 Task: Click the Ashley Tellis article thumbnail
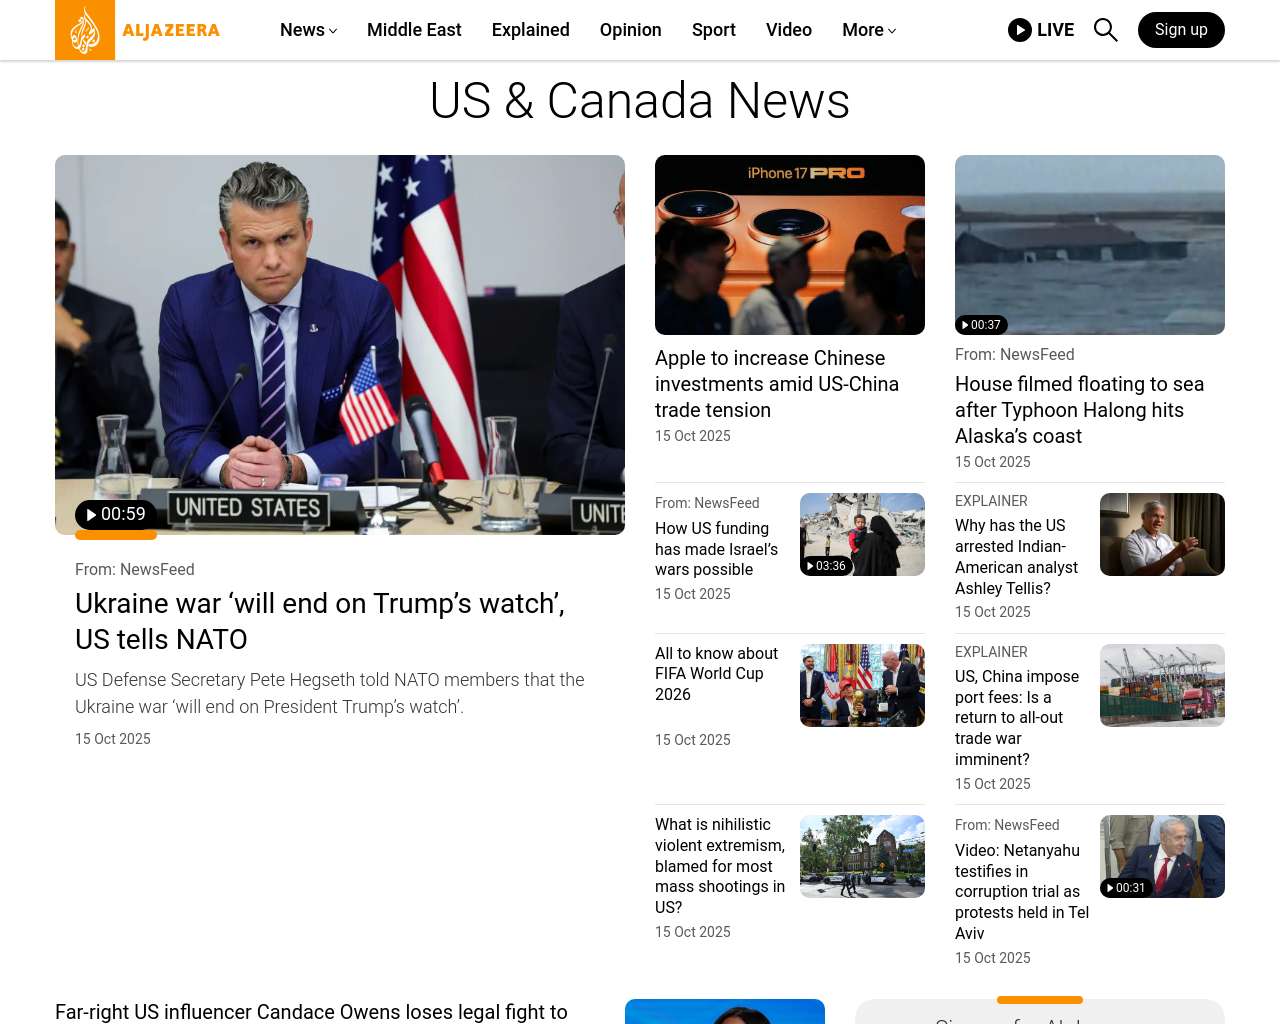pyautogui.click(x=1162, y=534)
